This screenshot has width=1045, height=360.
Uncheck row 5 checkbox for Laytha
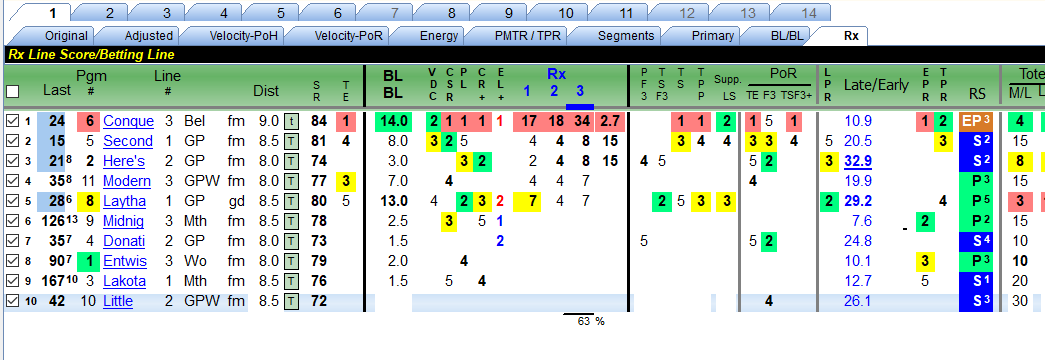[12, 201]
